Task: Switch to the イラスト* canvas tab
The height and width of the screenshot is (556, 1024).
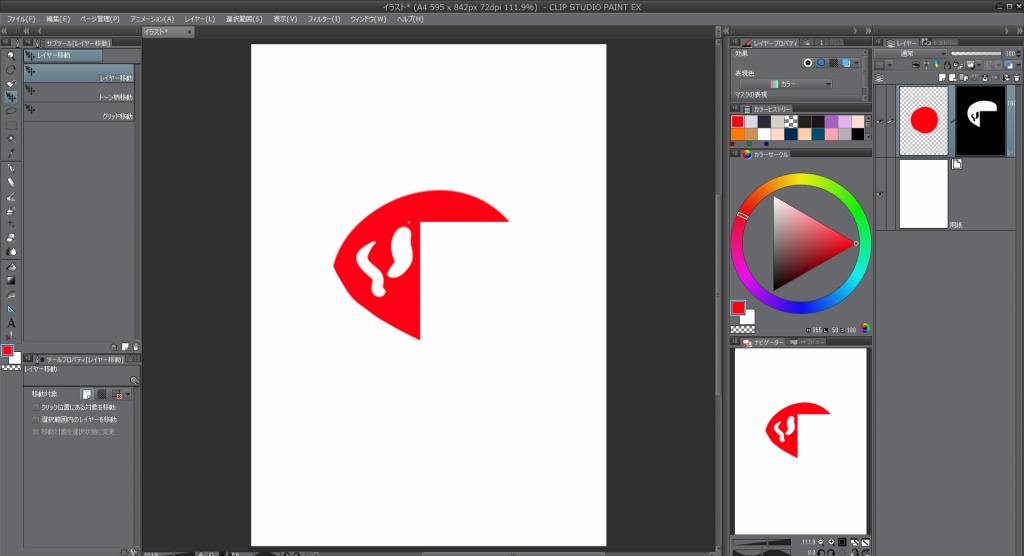Action: point(156,32)
